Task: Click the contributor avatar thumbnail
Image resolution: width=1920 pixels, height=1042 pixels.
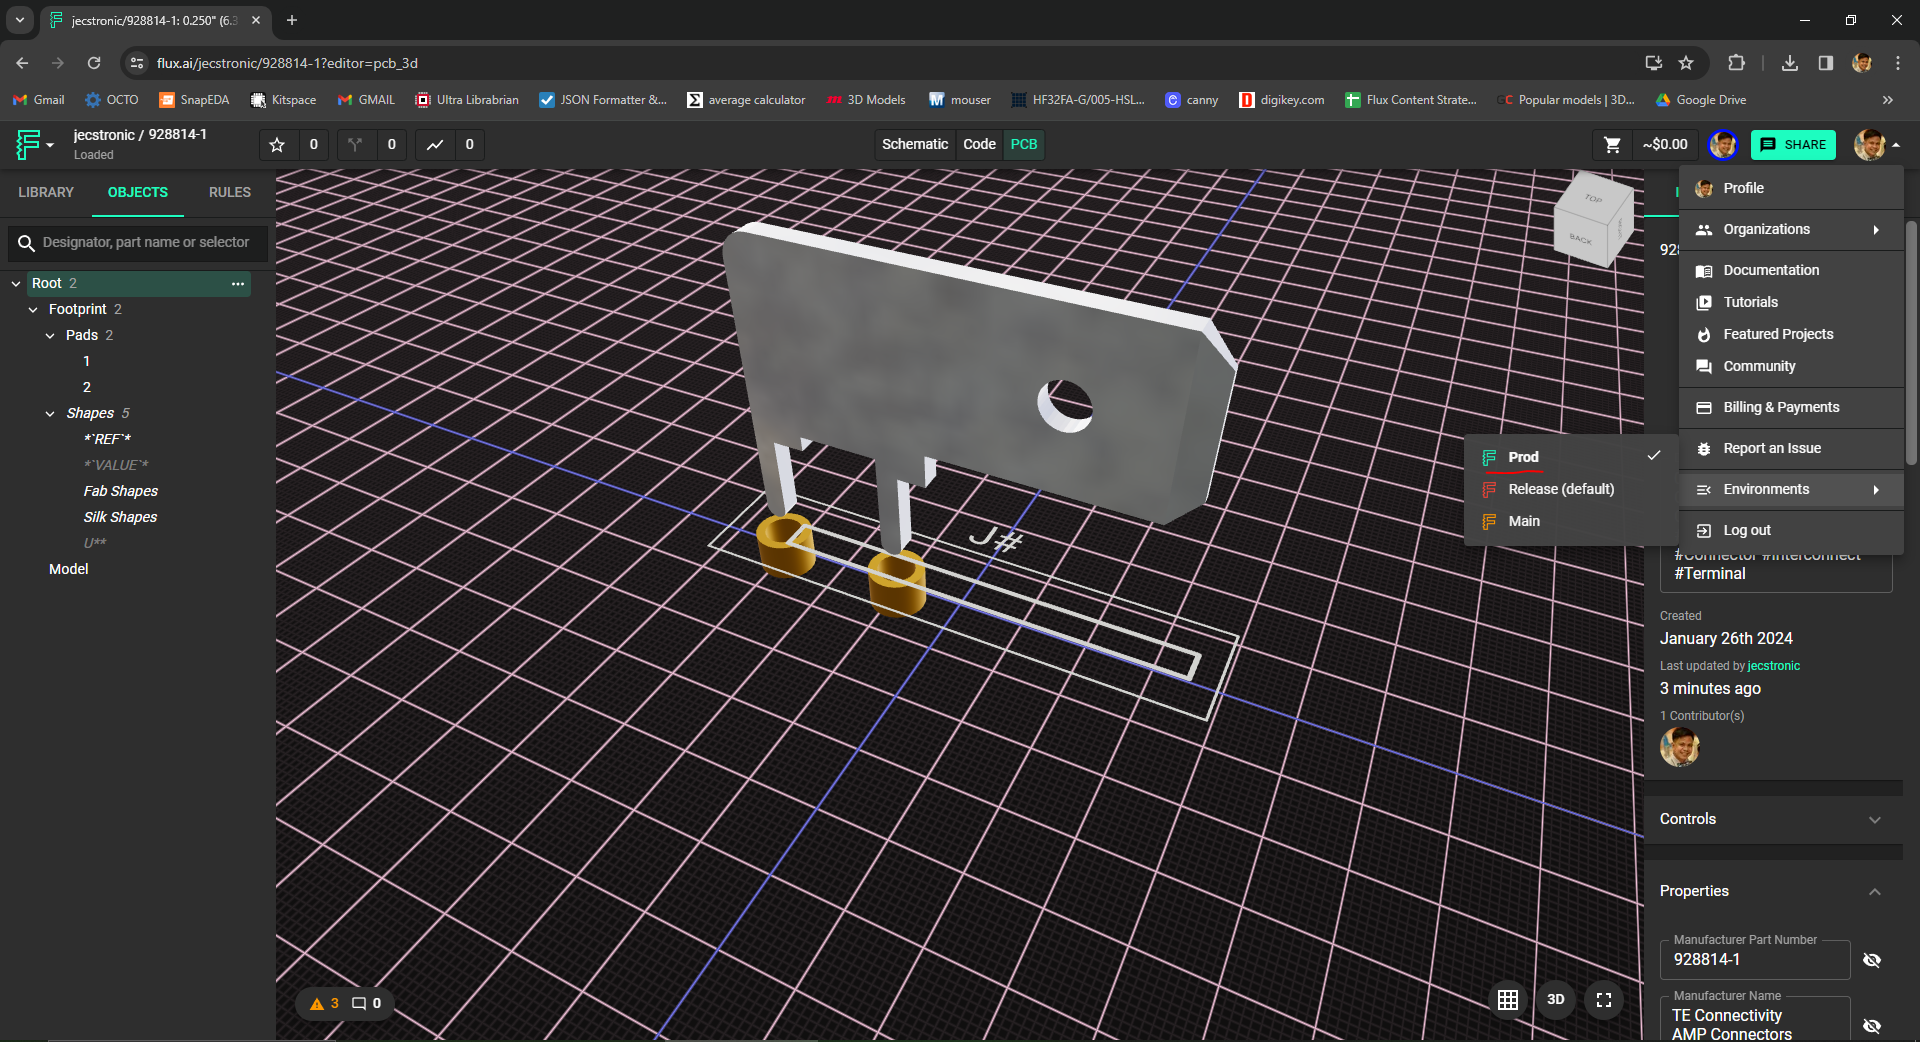Action: coord(1680,746)
